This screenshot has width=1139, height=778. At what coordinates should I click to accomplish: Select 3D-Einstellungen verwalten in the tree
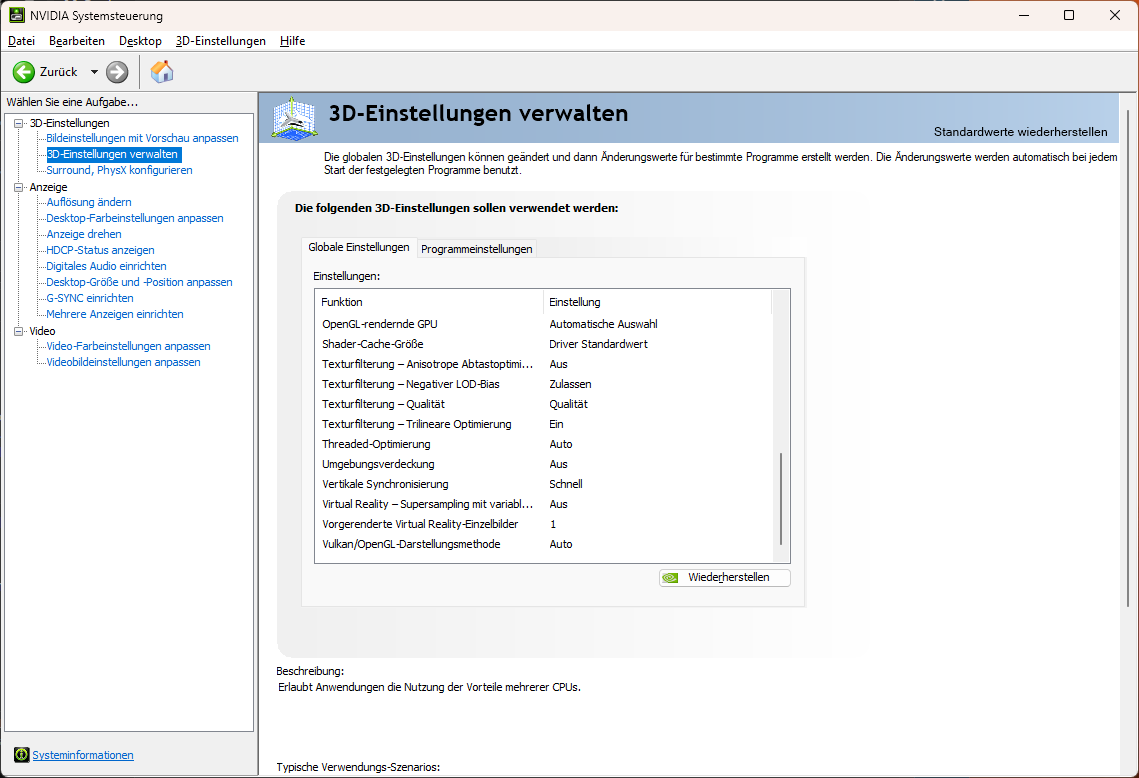tap(113, 154)
